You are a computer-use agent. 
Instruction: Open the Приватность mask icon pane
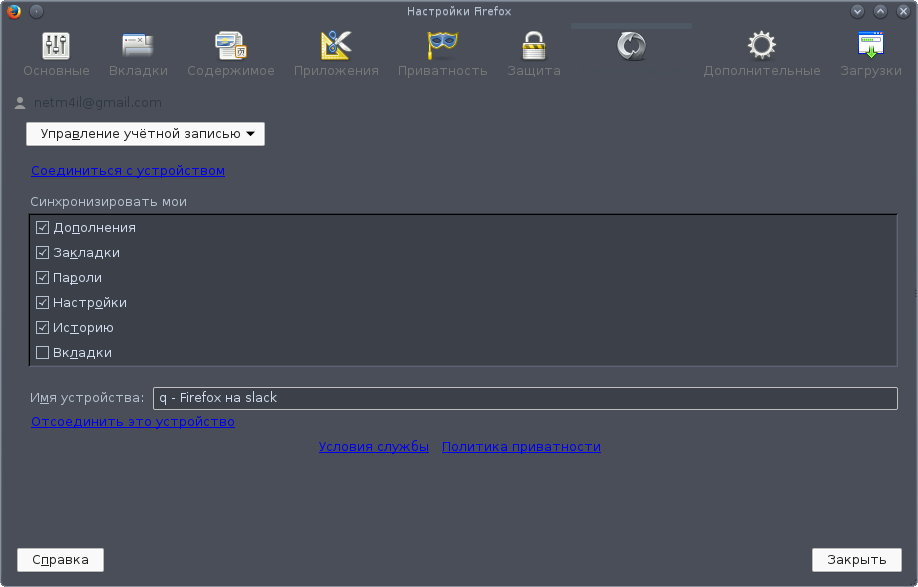[443, 54]
